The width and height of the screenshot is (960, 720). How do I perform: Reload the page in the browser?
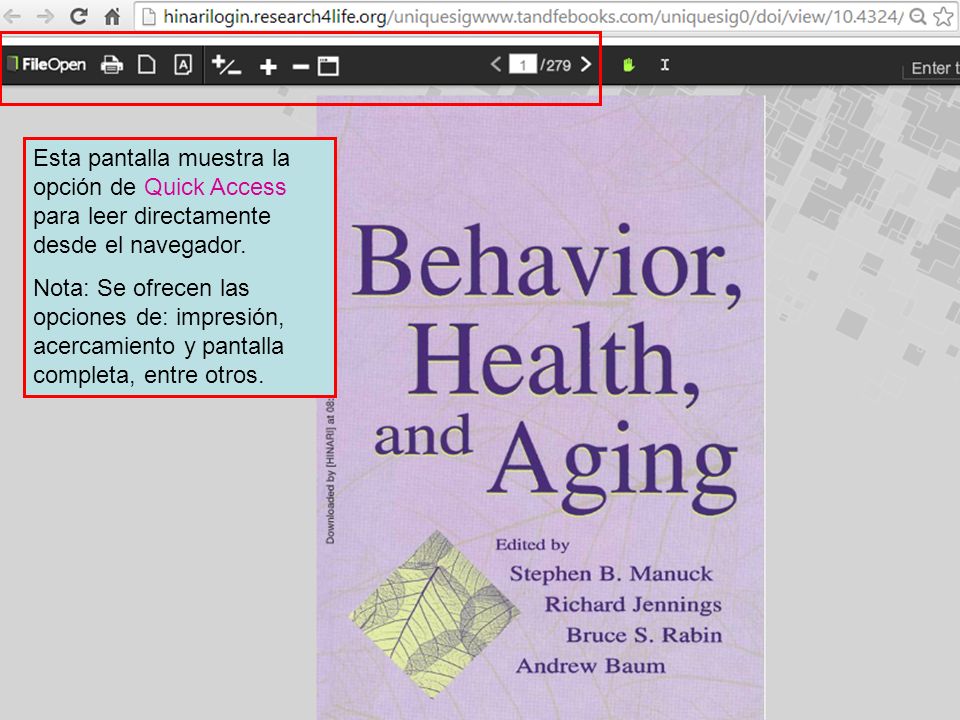coord(78,16)
